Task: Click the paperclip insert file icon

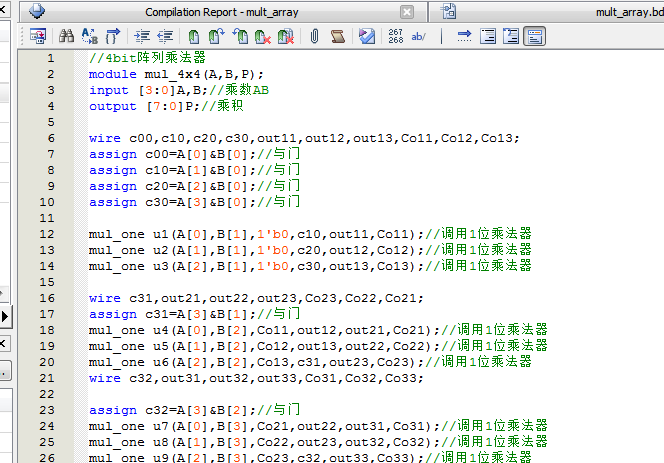Action: click(x=313, y=37)
